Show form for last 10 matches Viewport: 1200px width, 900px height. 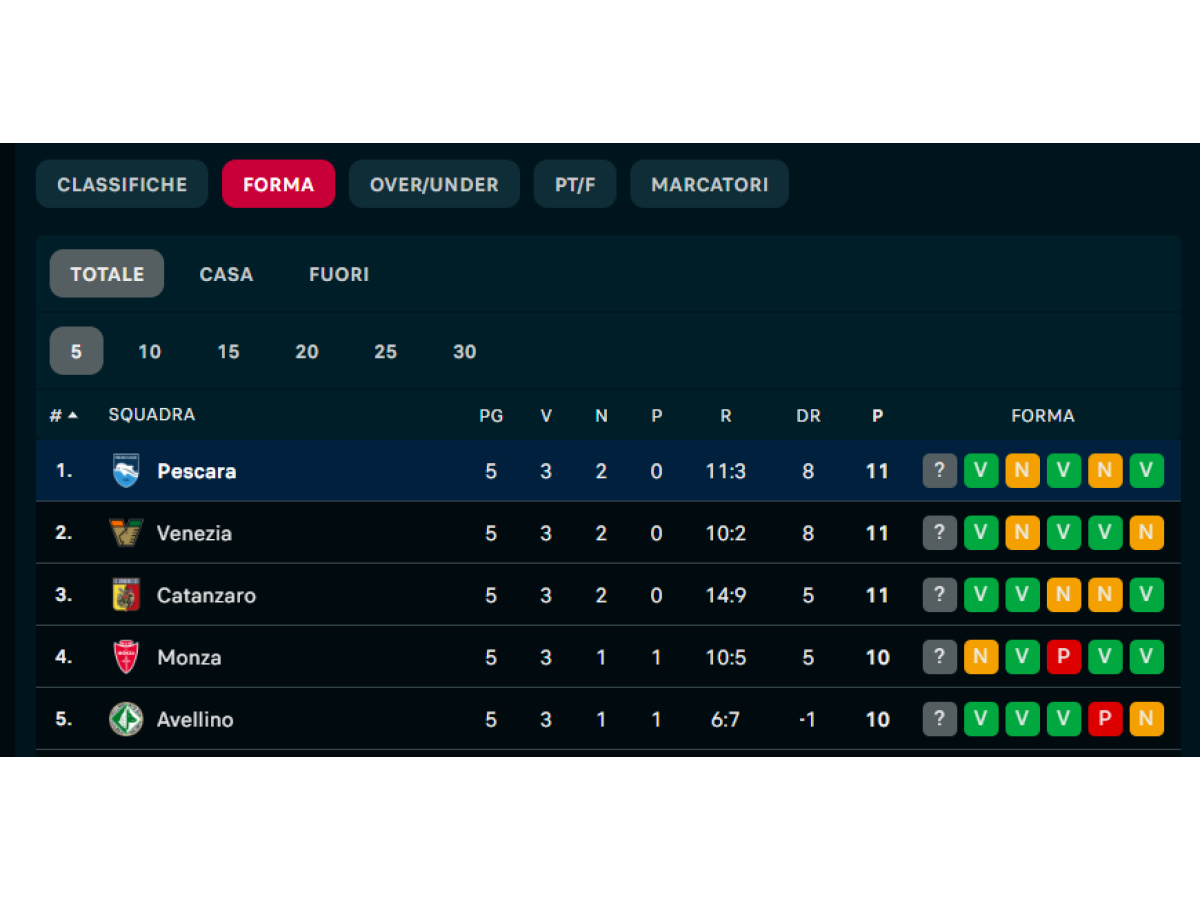149,351
